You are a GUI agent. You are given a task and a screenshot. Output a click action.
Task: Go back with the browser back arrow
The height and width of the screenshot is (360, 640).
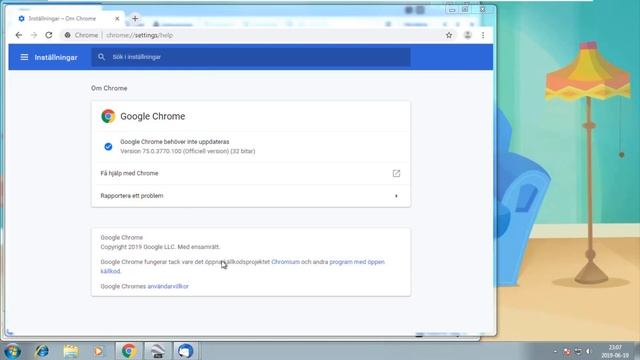pyautogui.click(x=19, y=35)
